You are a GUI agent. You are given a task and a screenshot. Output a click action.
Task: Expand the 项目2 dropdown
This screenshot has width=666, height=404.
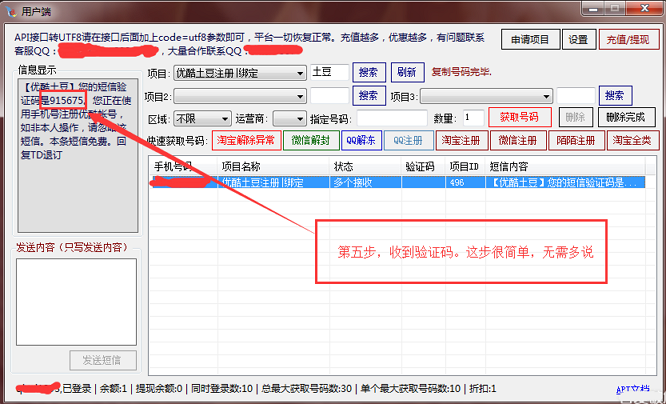click(x=240, y=96)
